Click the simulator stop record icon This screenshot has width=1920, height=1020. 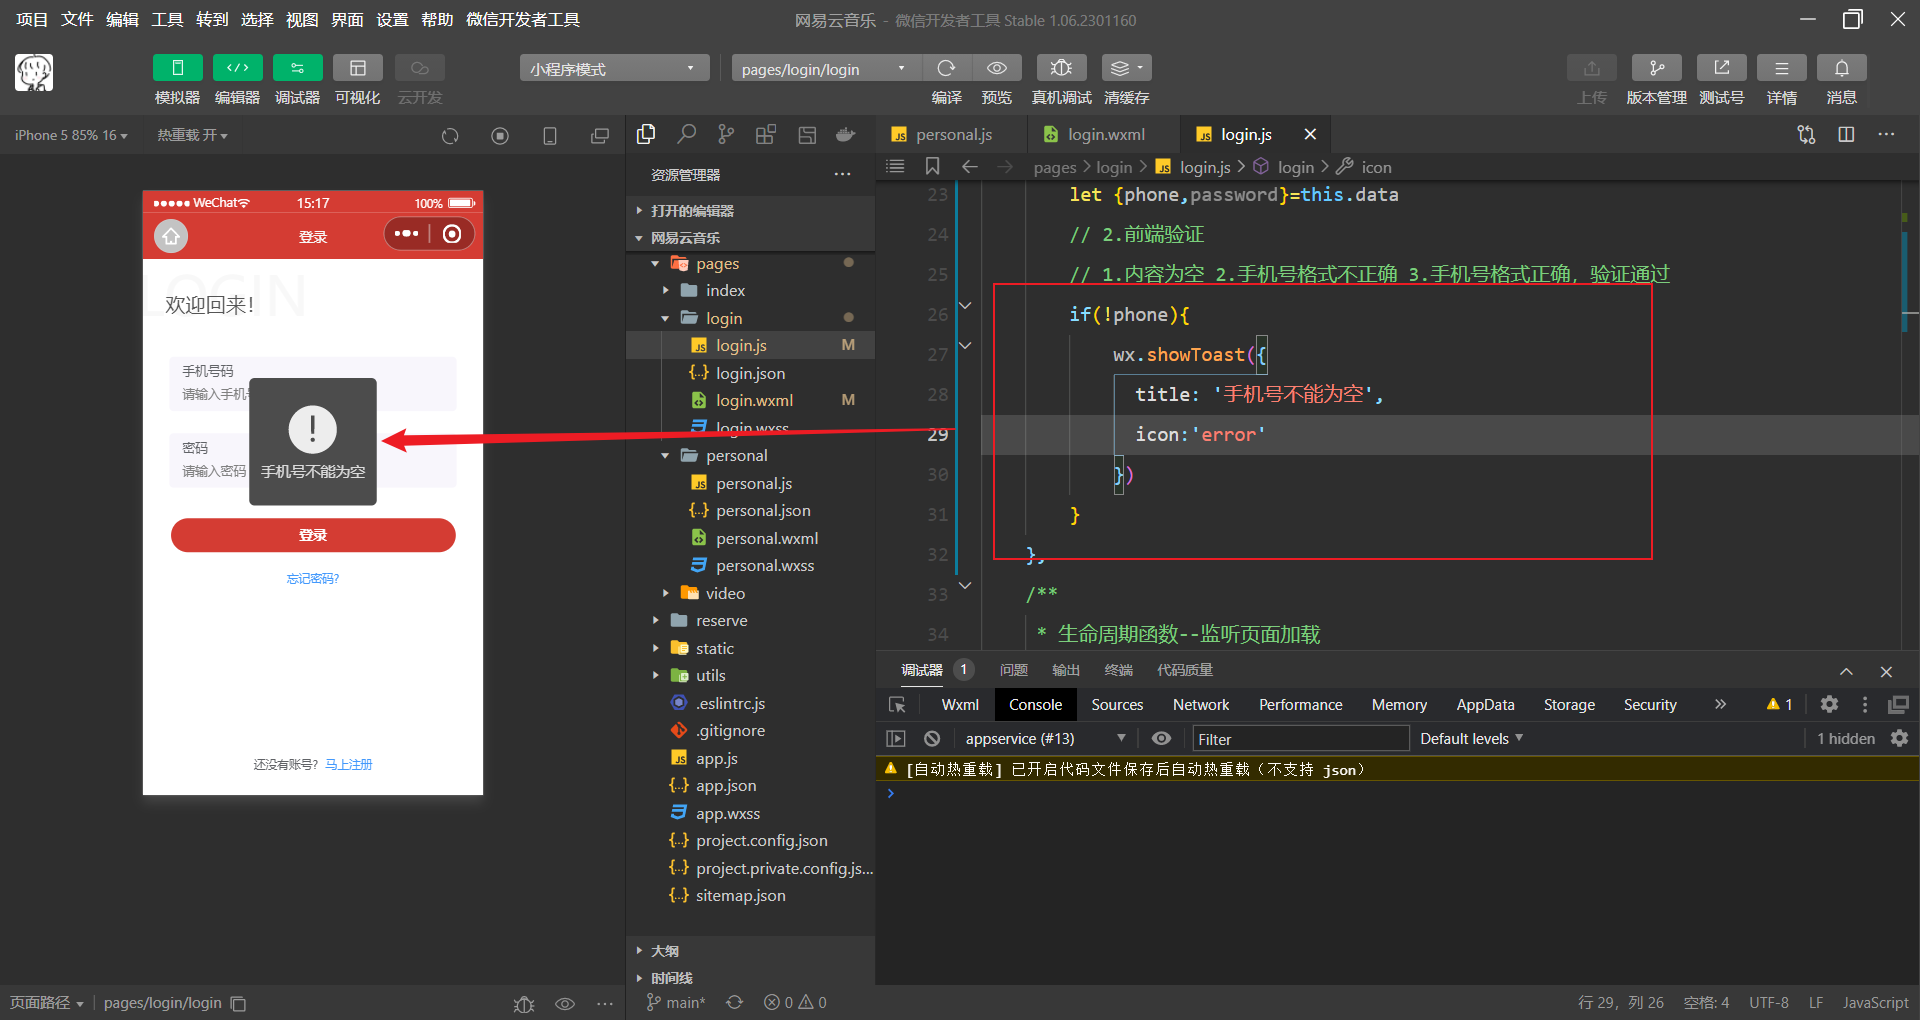click(500, 136)
